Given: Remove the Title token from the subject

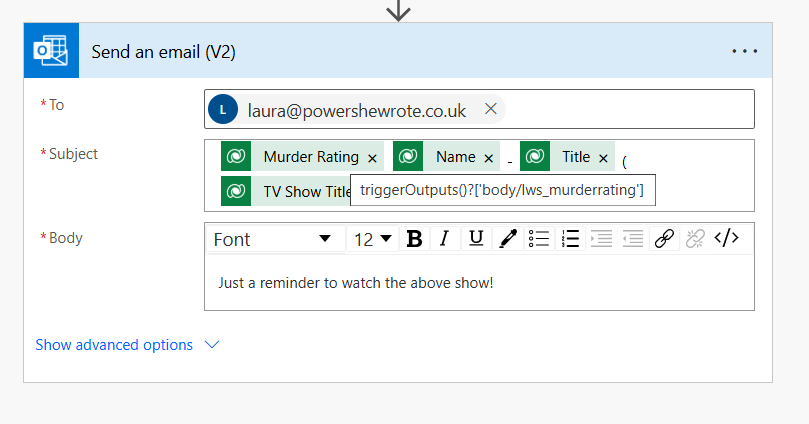Looking at the screenshot, I should (603, 158).
